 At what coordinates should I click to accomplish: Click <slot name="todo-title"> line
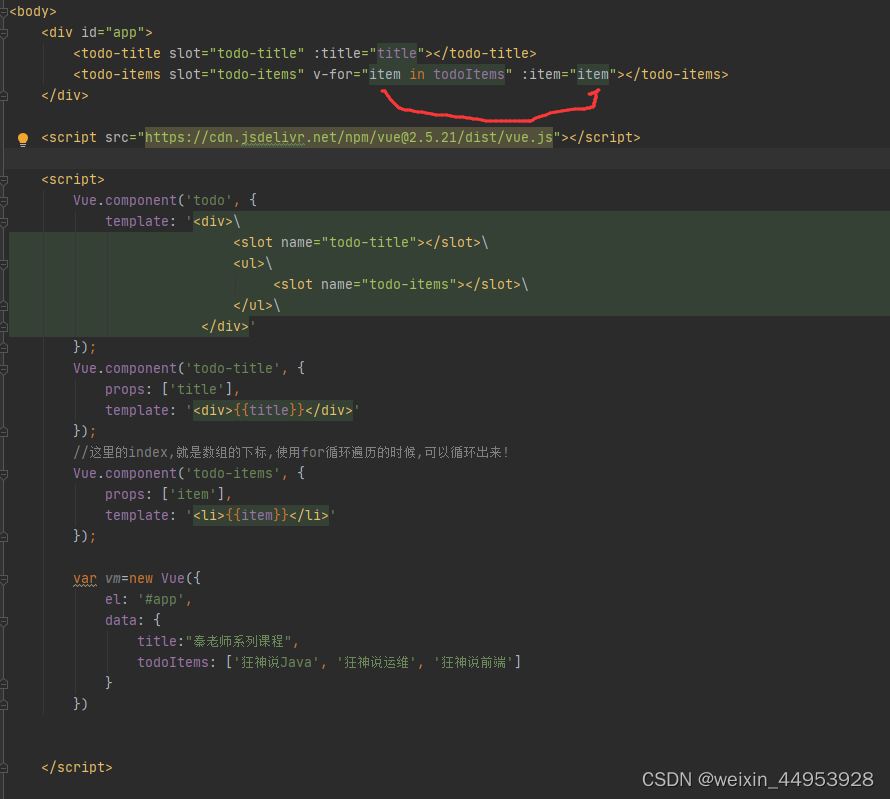point(360,243)
